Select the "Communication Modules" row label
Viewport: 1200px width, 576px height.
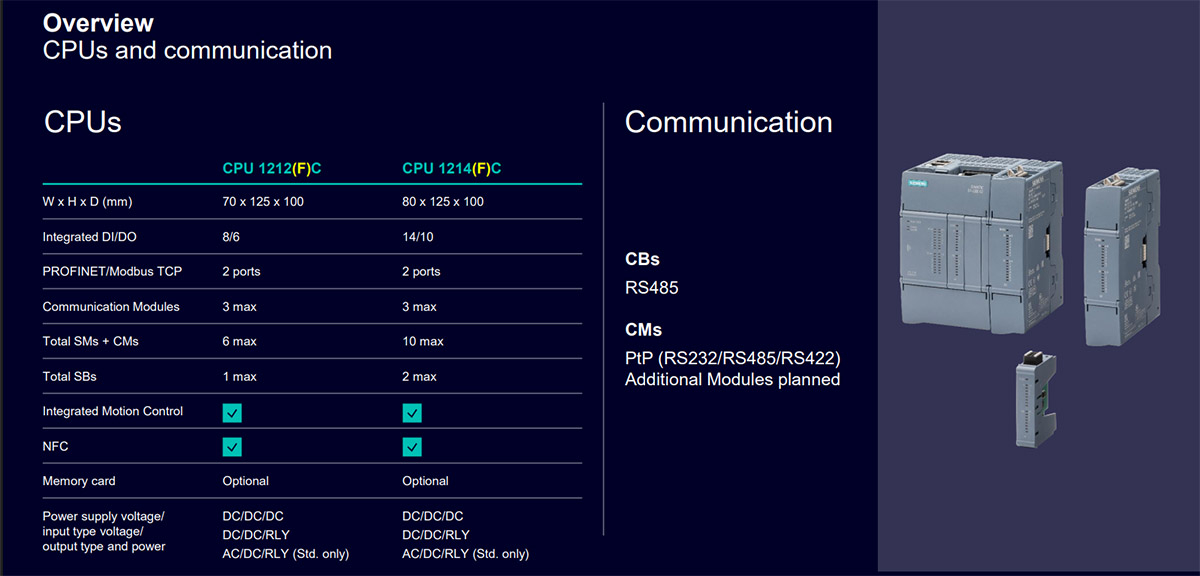(111, 307)
